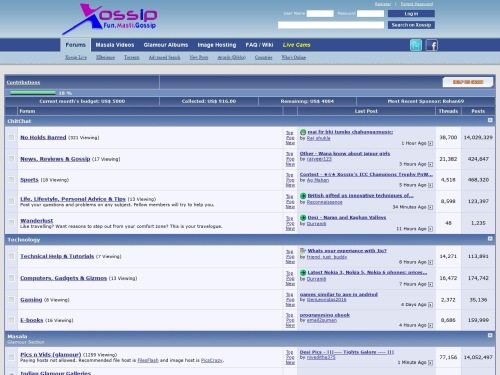Open the New Posts sub-menu link
This screenshot has height=375, width=500.
(199, 57)
